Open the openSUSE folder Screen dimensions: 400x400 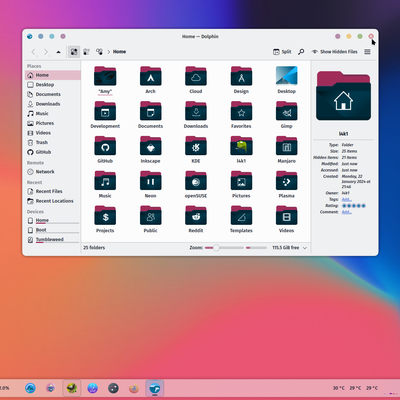(x=196, y=185)
